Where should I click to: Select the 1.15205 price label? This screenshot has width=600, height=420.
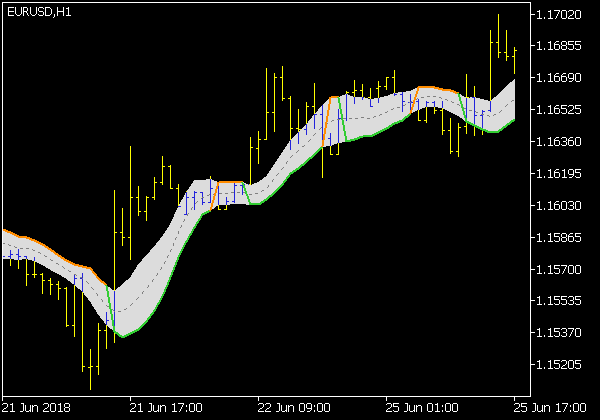click(558, 365)
